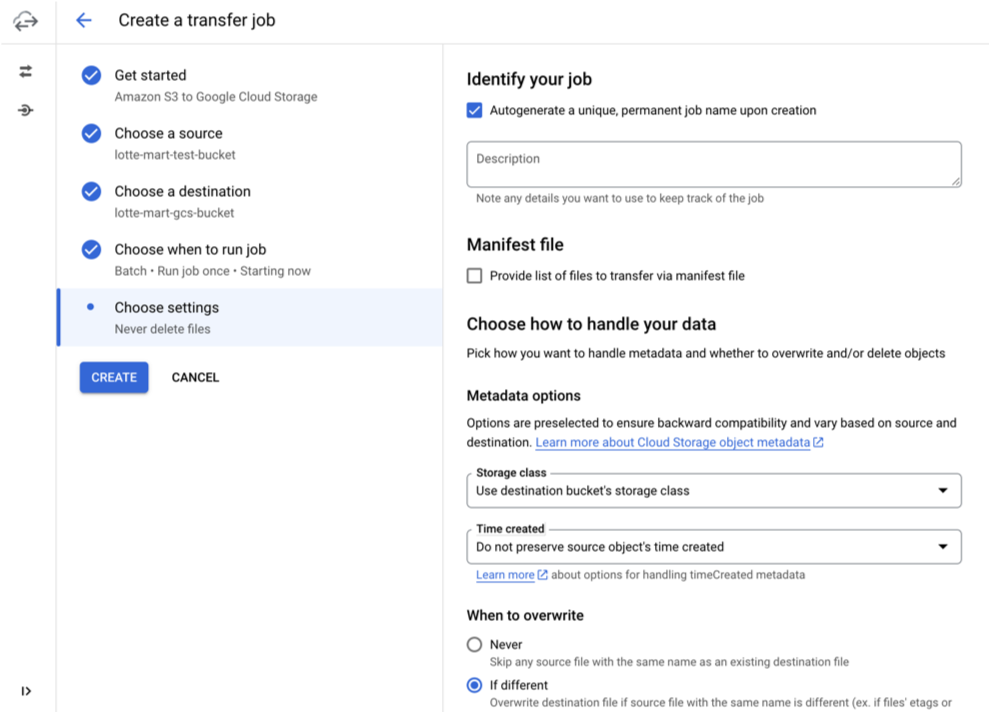Screen dimensions: 989x712
Task: Select the Choose settings step
Action: [x=250, y=317]
